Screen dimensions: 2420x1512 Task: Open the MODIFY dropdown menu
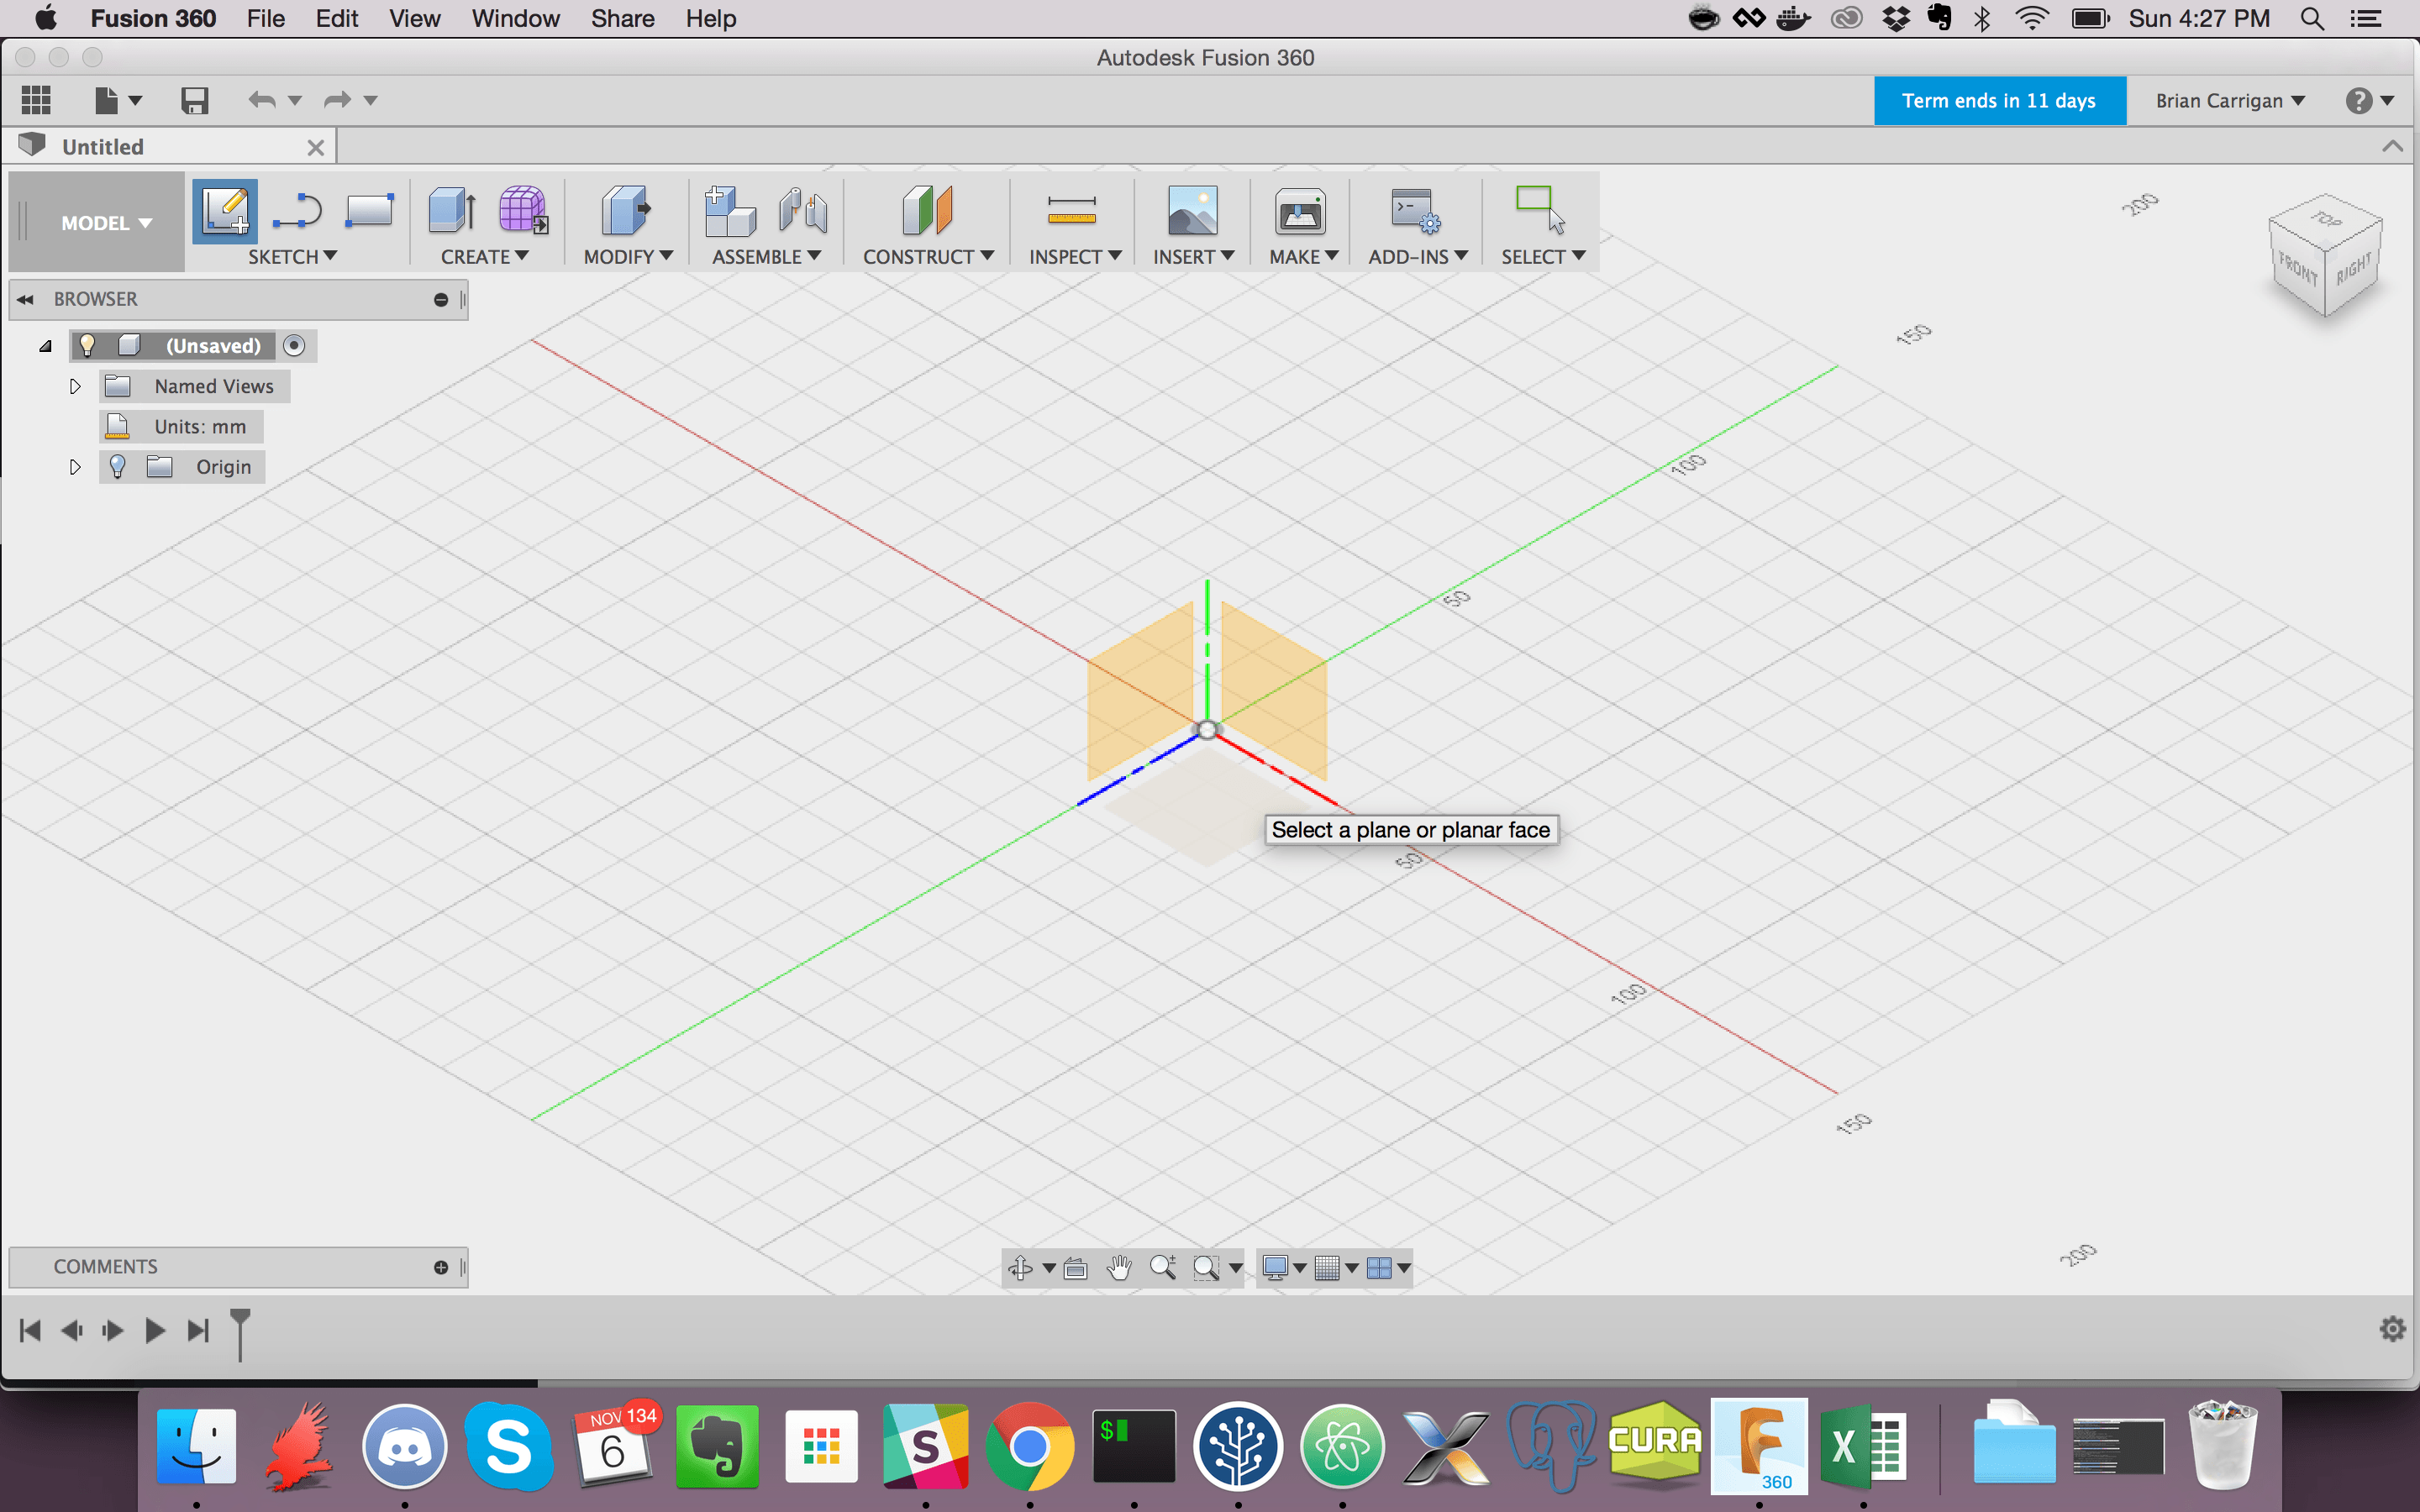click(628, 257)
